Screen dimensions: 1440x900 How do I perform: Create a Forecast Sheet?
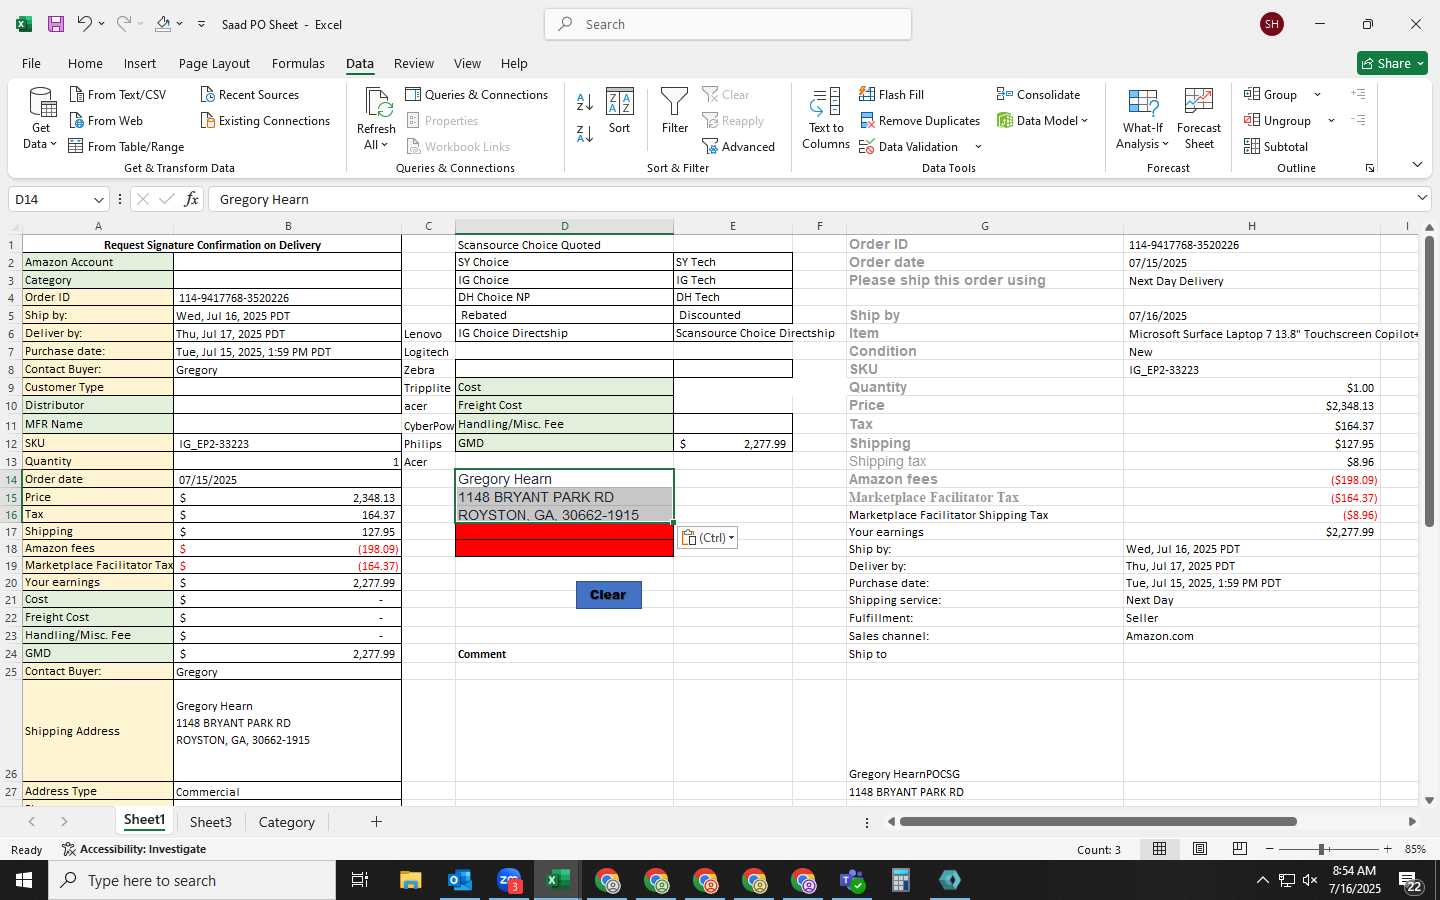coord(1199,119)
